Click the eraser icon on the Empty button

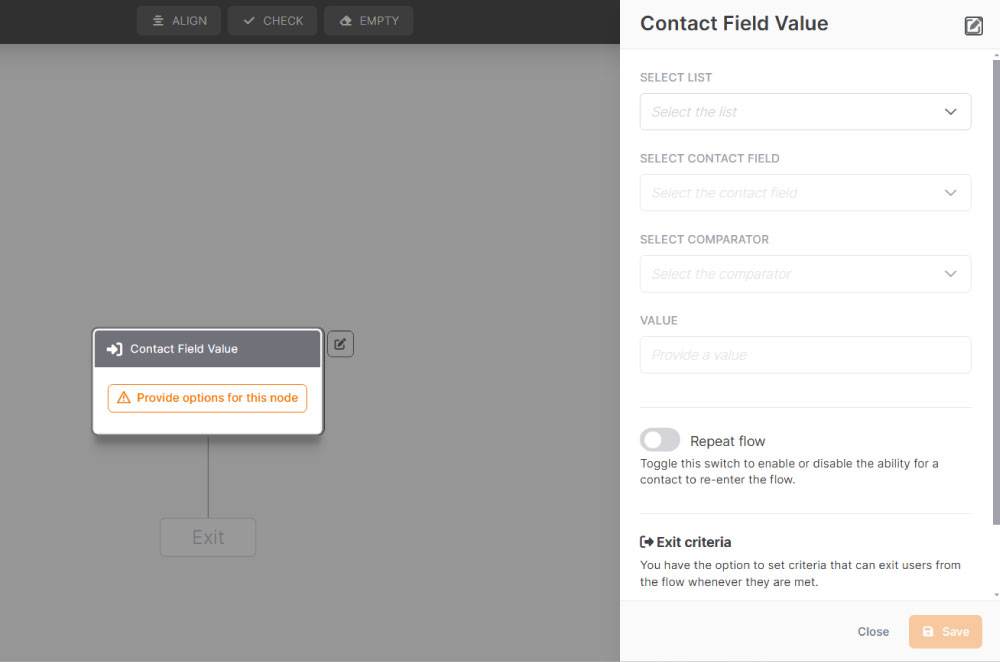click(346, 21)
